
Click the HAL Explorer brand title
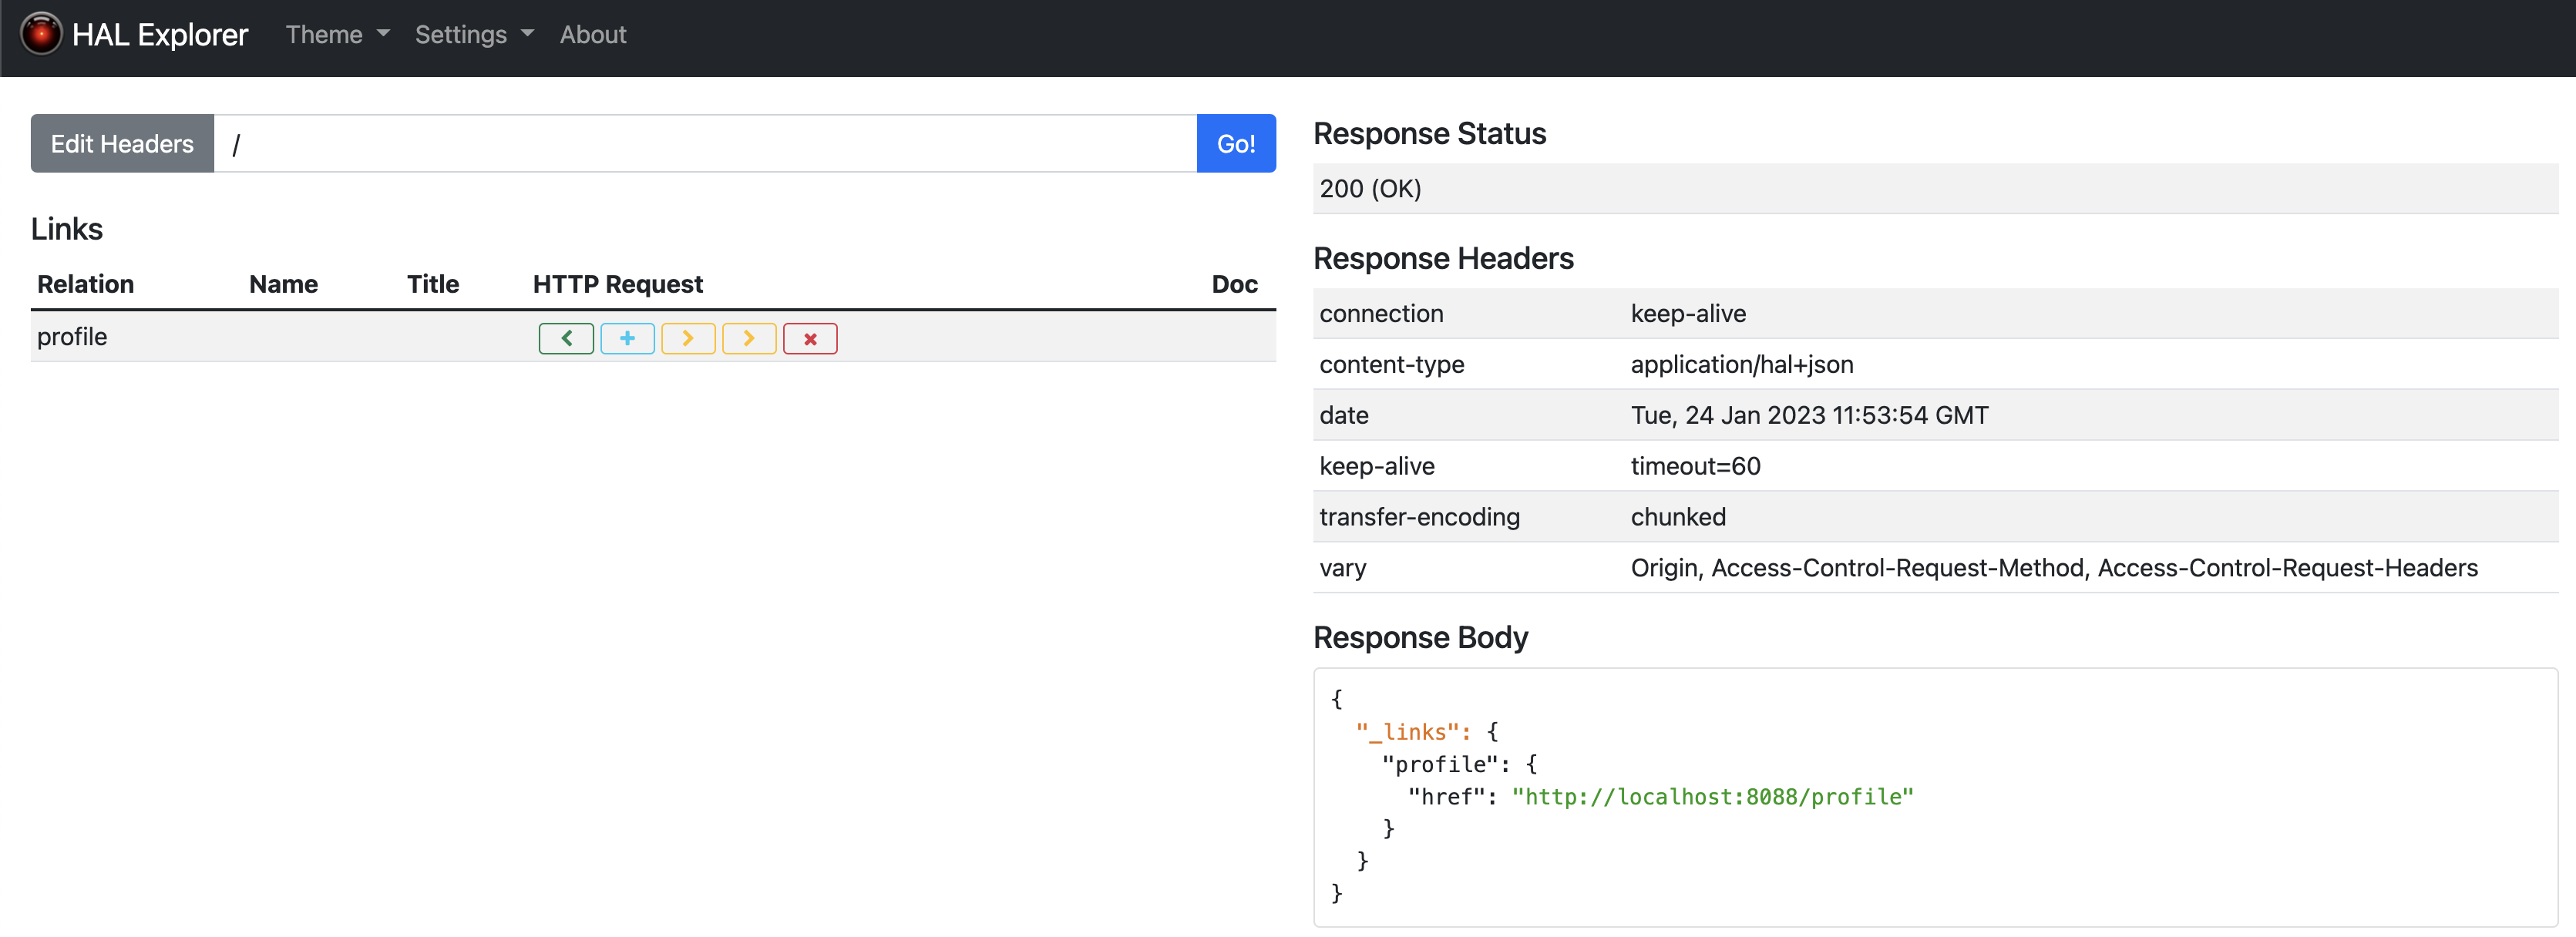pos(160,35)
